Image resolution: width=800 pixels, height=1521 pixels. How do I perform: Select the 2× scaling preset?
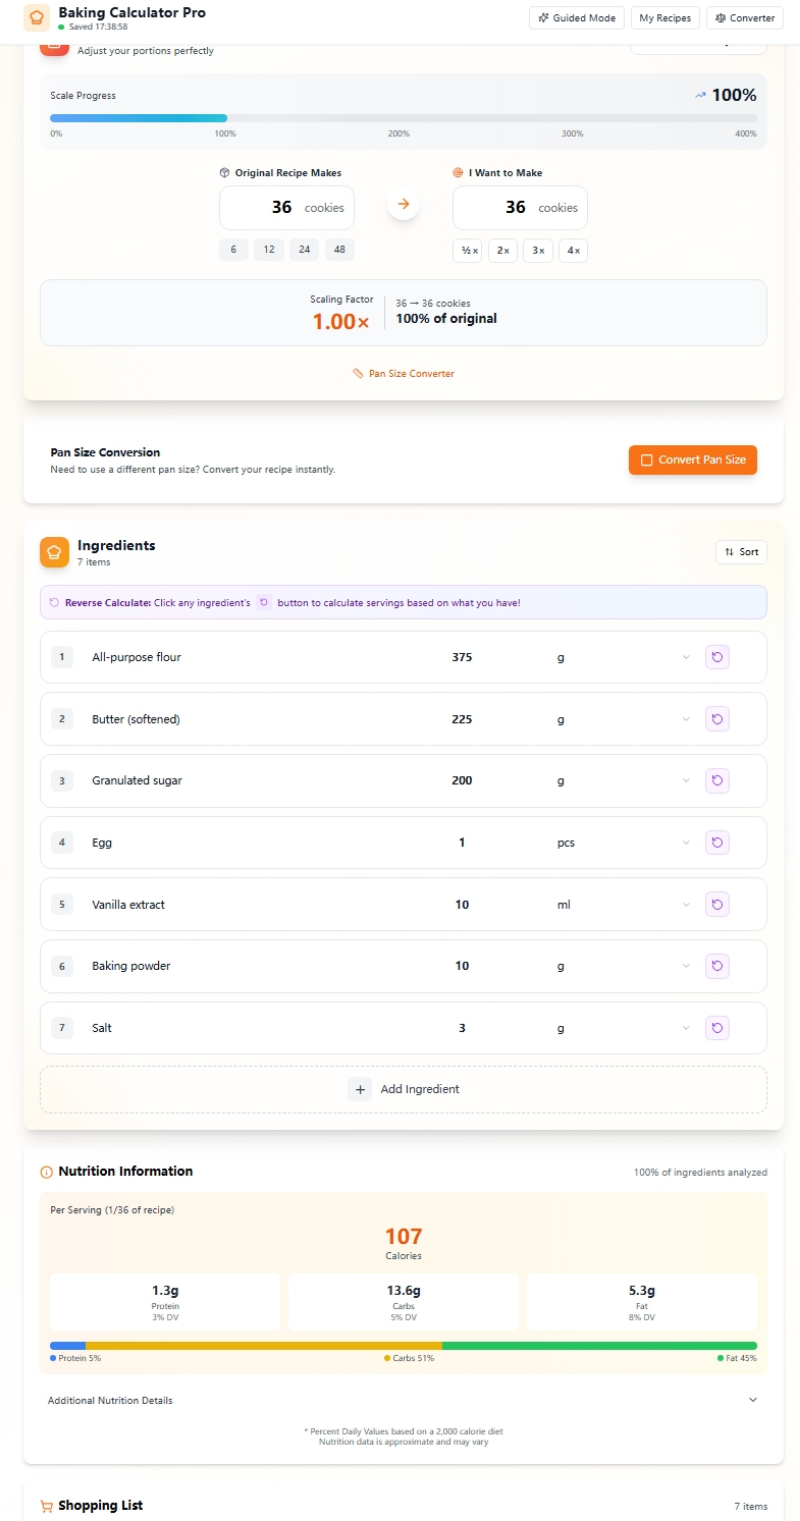[x=502, y=251]
